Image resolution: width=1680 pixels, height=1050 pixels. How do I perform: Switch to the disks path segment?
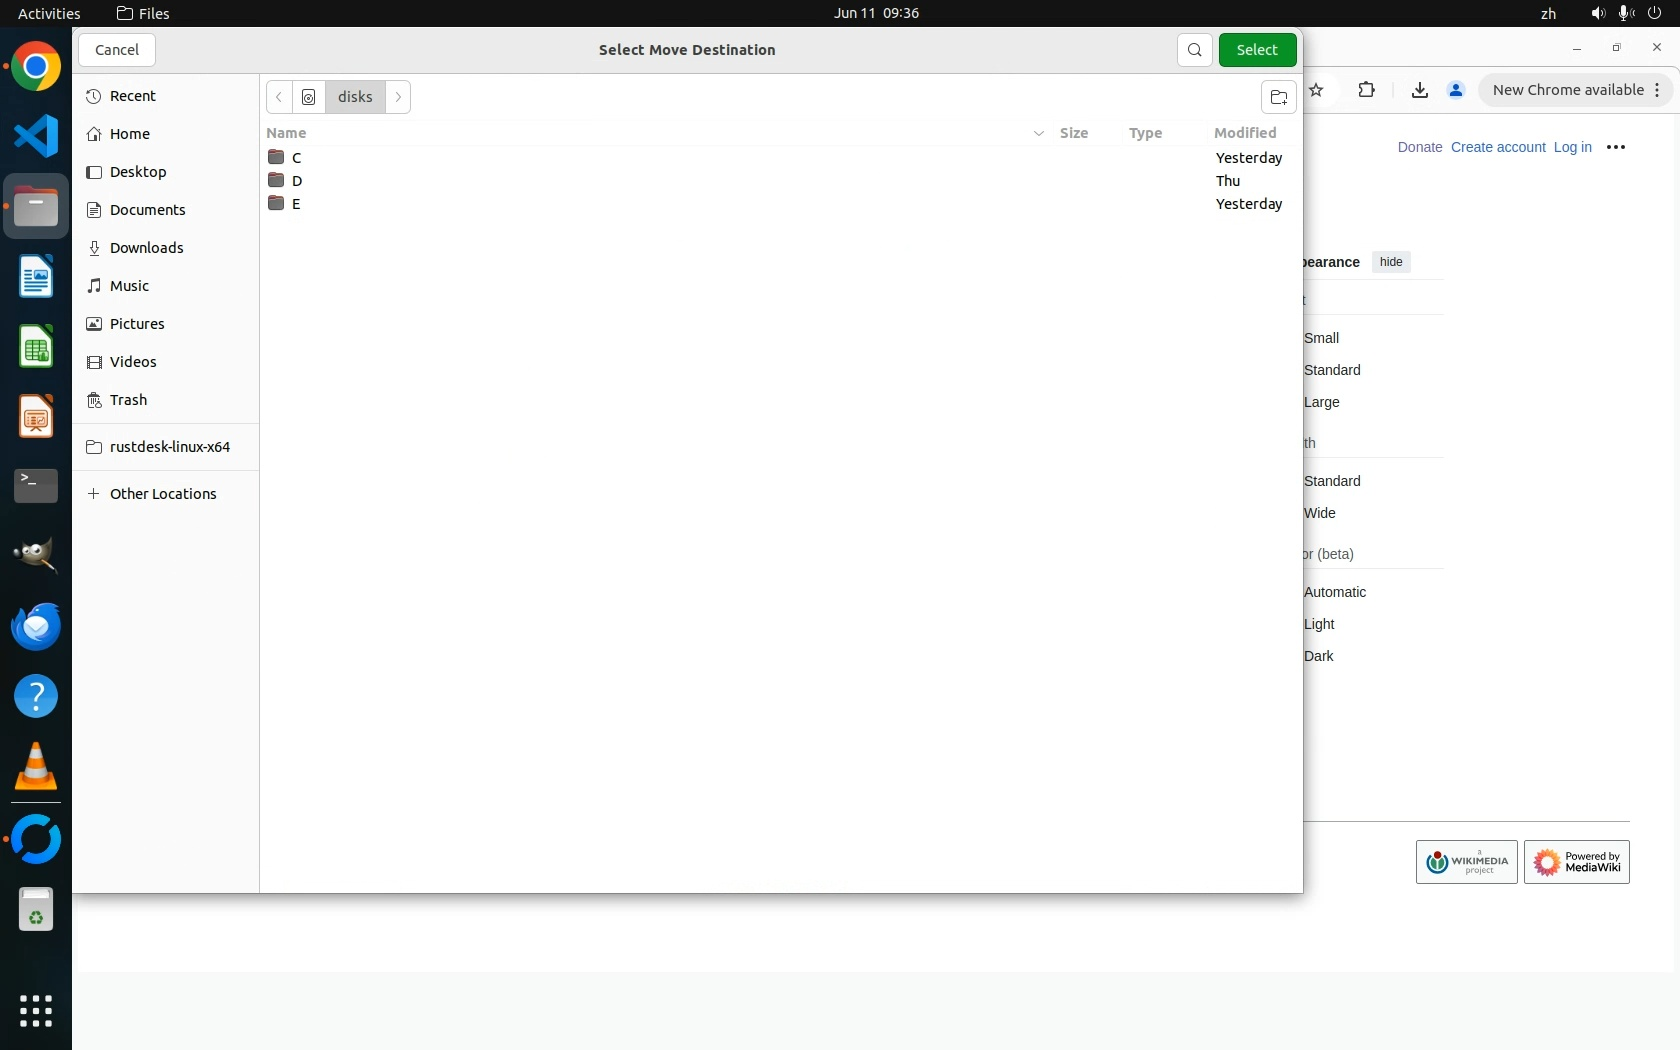pos(355,97)
